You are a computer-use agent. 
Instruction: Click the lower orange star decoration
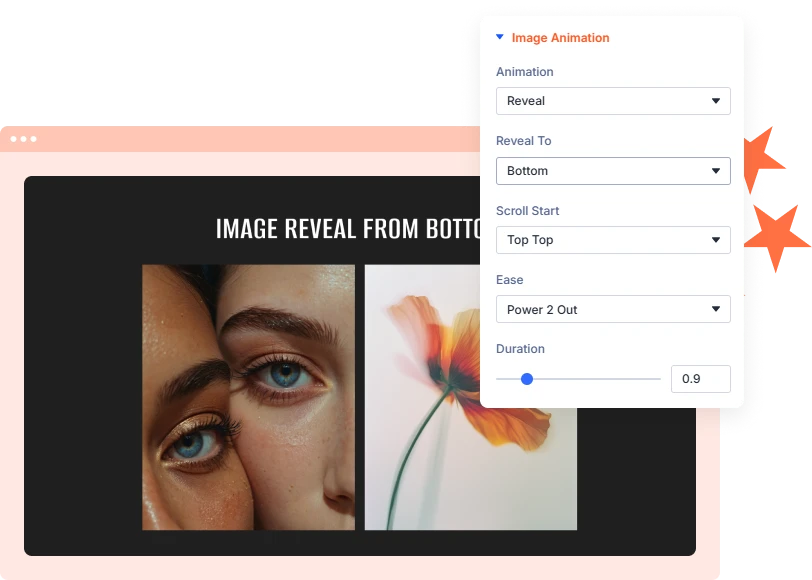pos(777,238)
